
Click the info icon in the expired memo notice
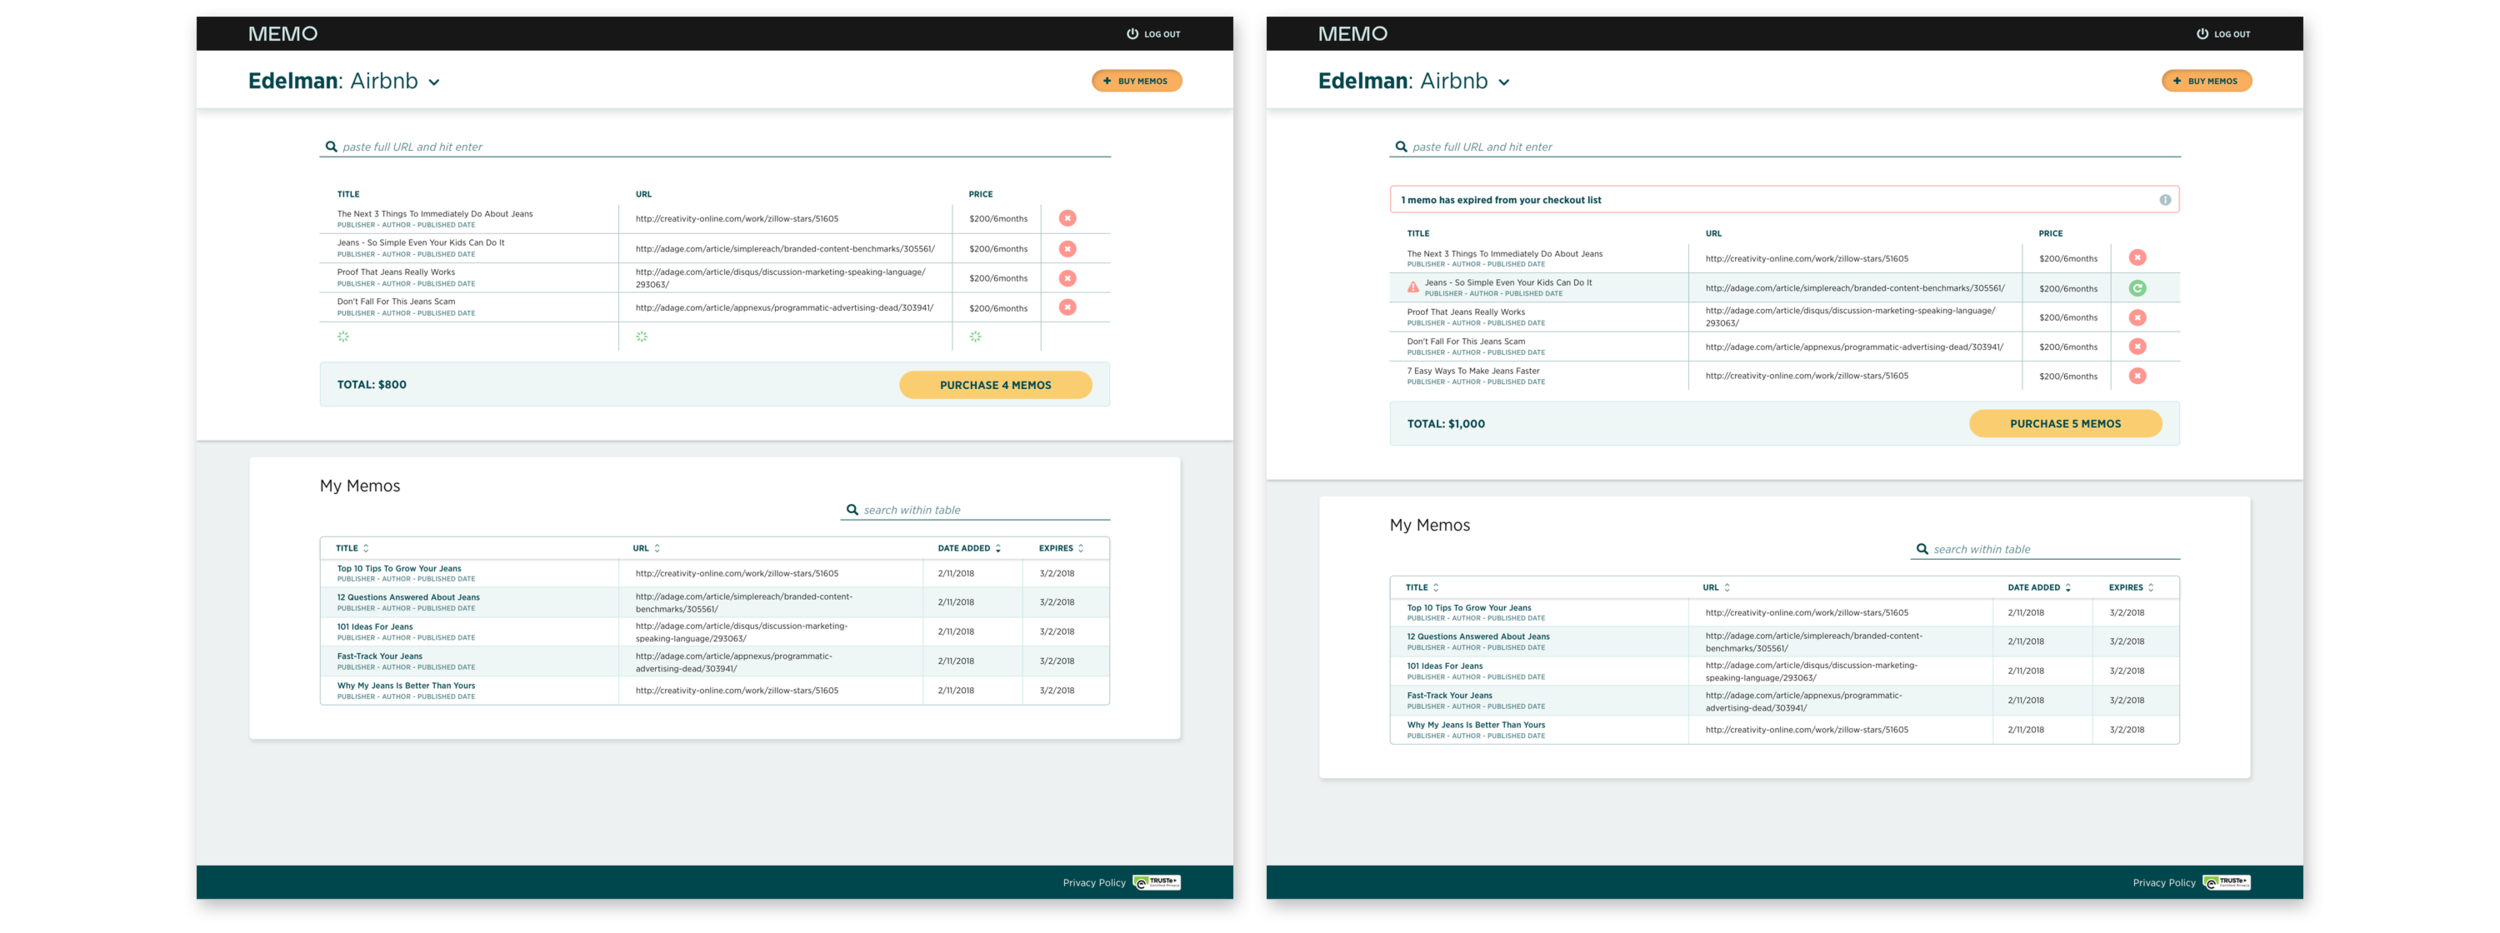(x=2165, y=200)
